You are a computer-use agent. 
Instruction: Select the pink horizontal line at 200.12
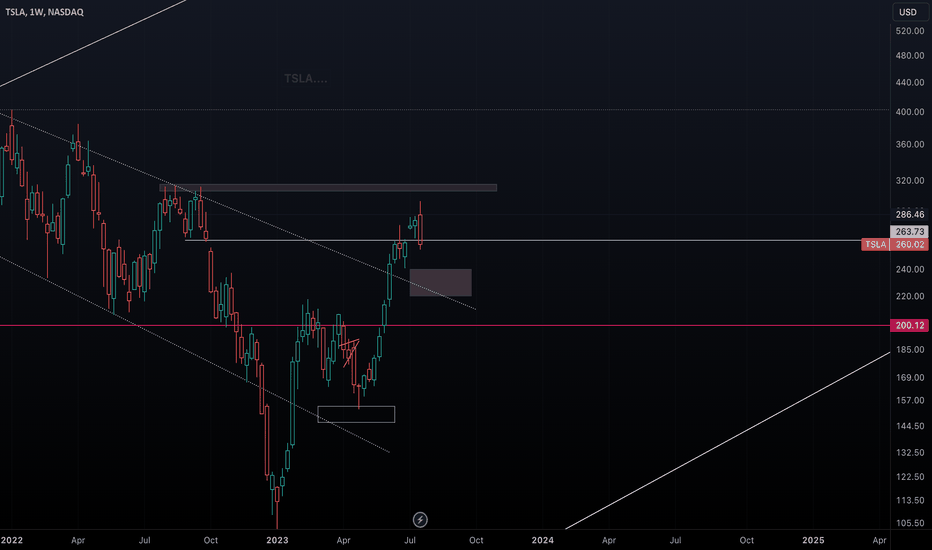coord(445,325)
